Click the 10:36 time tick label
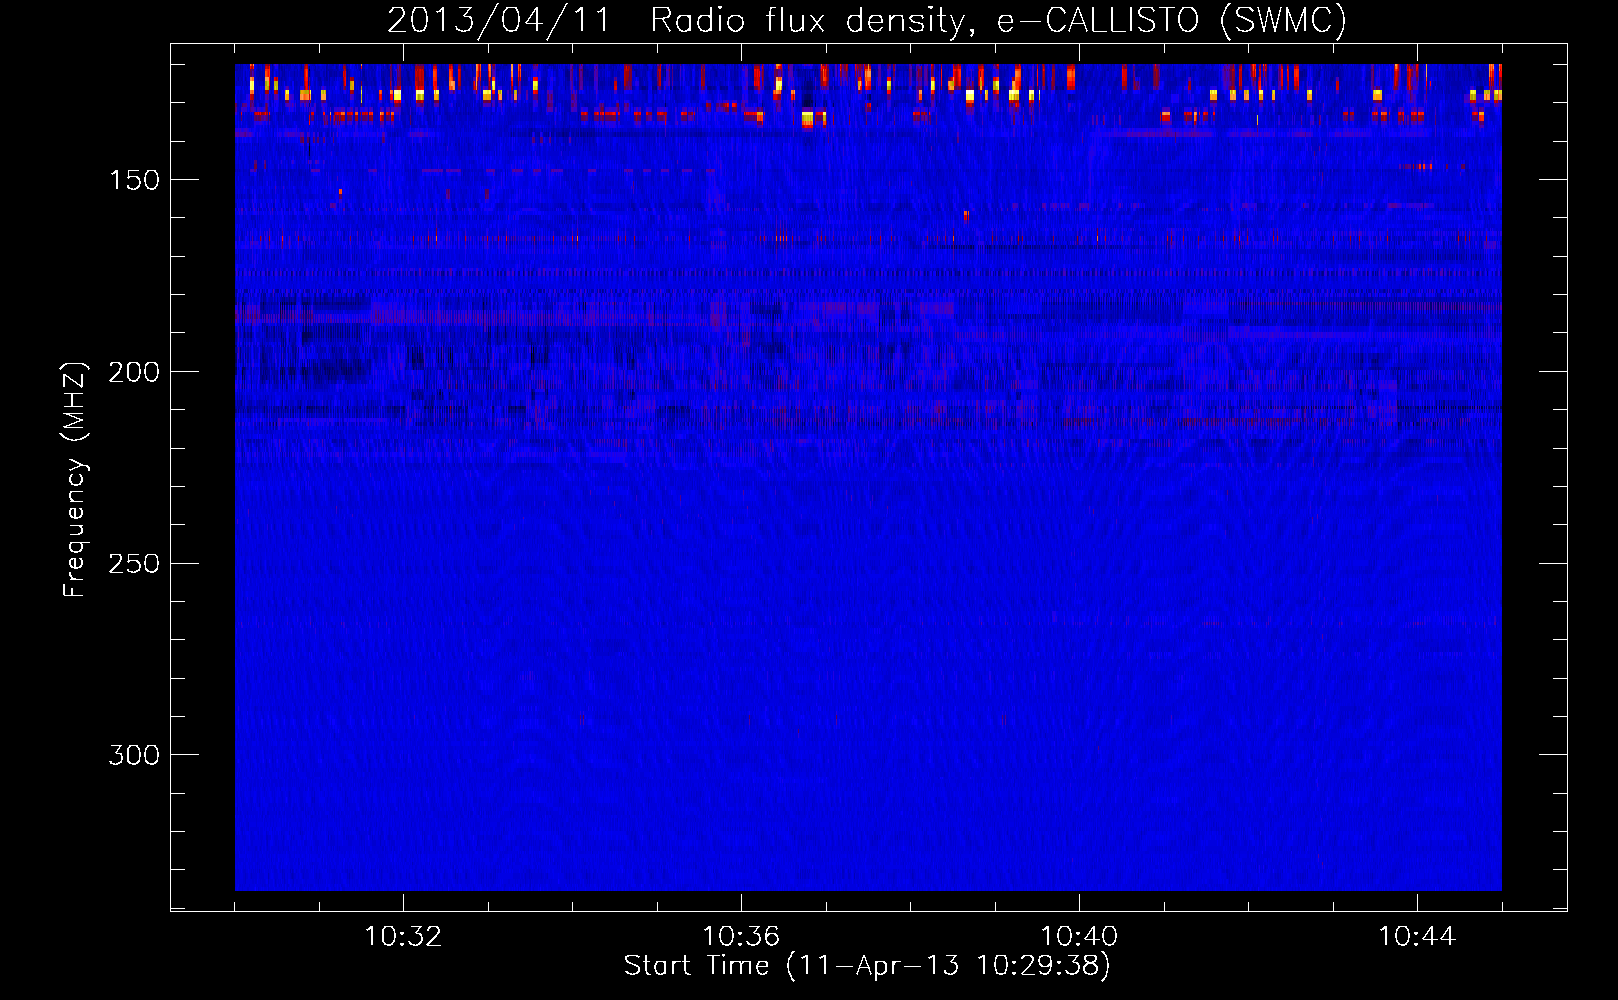This screenshot has height=1000, width=1618. pos(741,937)
